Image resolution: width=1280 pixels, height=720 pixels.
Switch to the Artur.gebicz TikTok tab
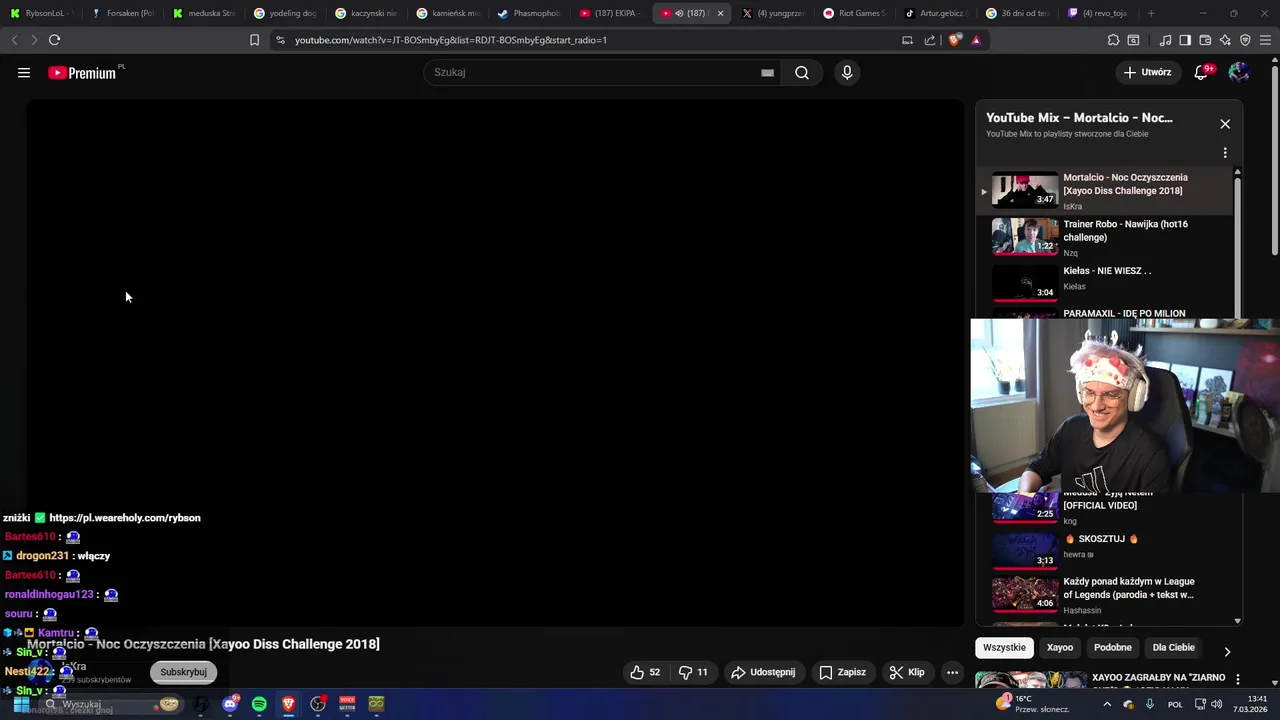[936, 13]
